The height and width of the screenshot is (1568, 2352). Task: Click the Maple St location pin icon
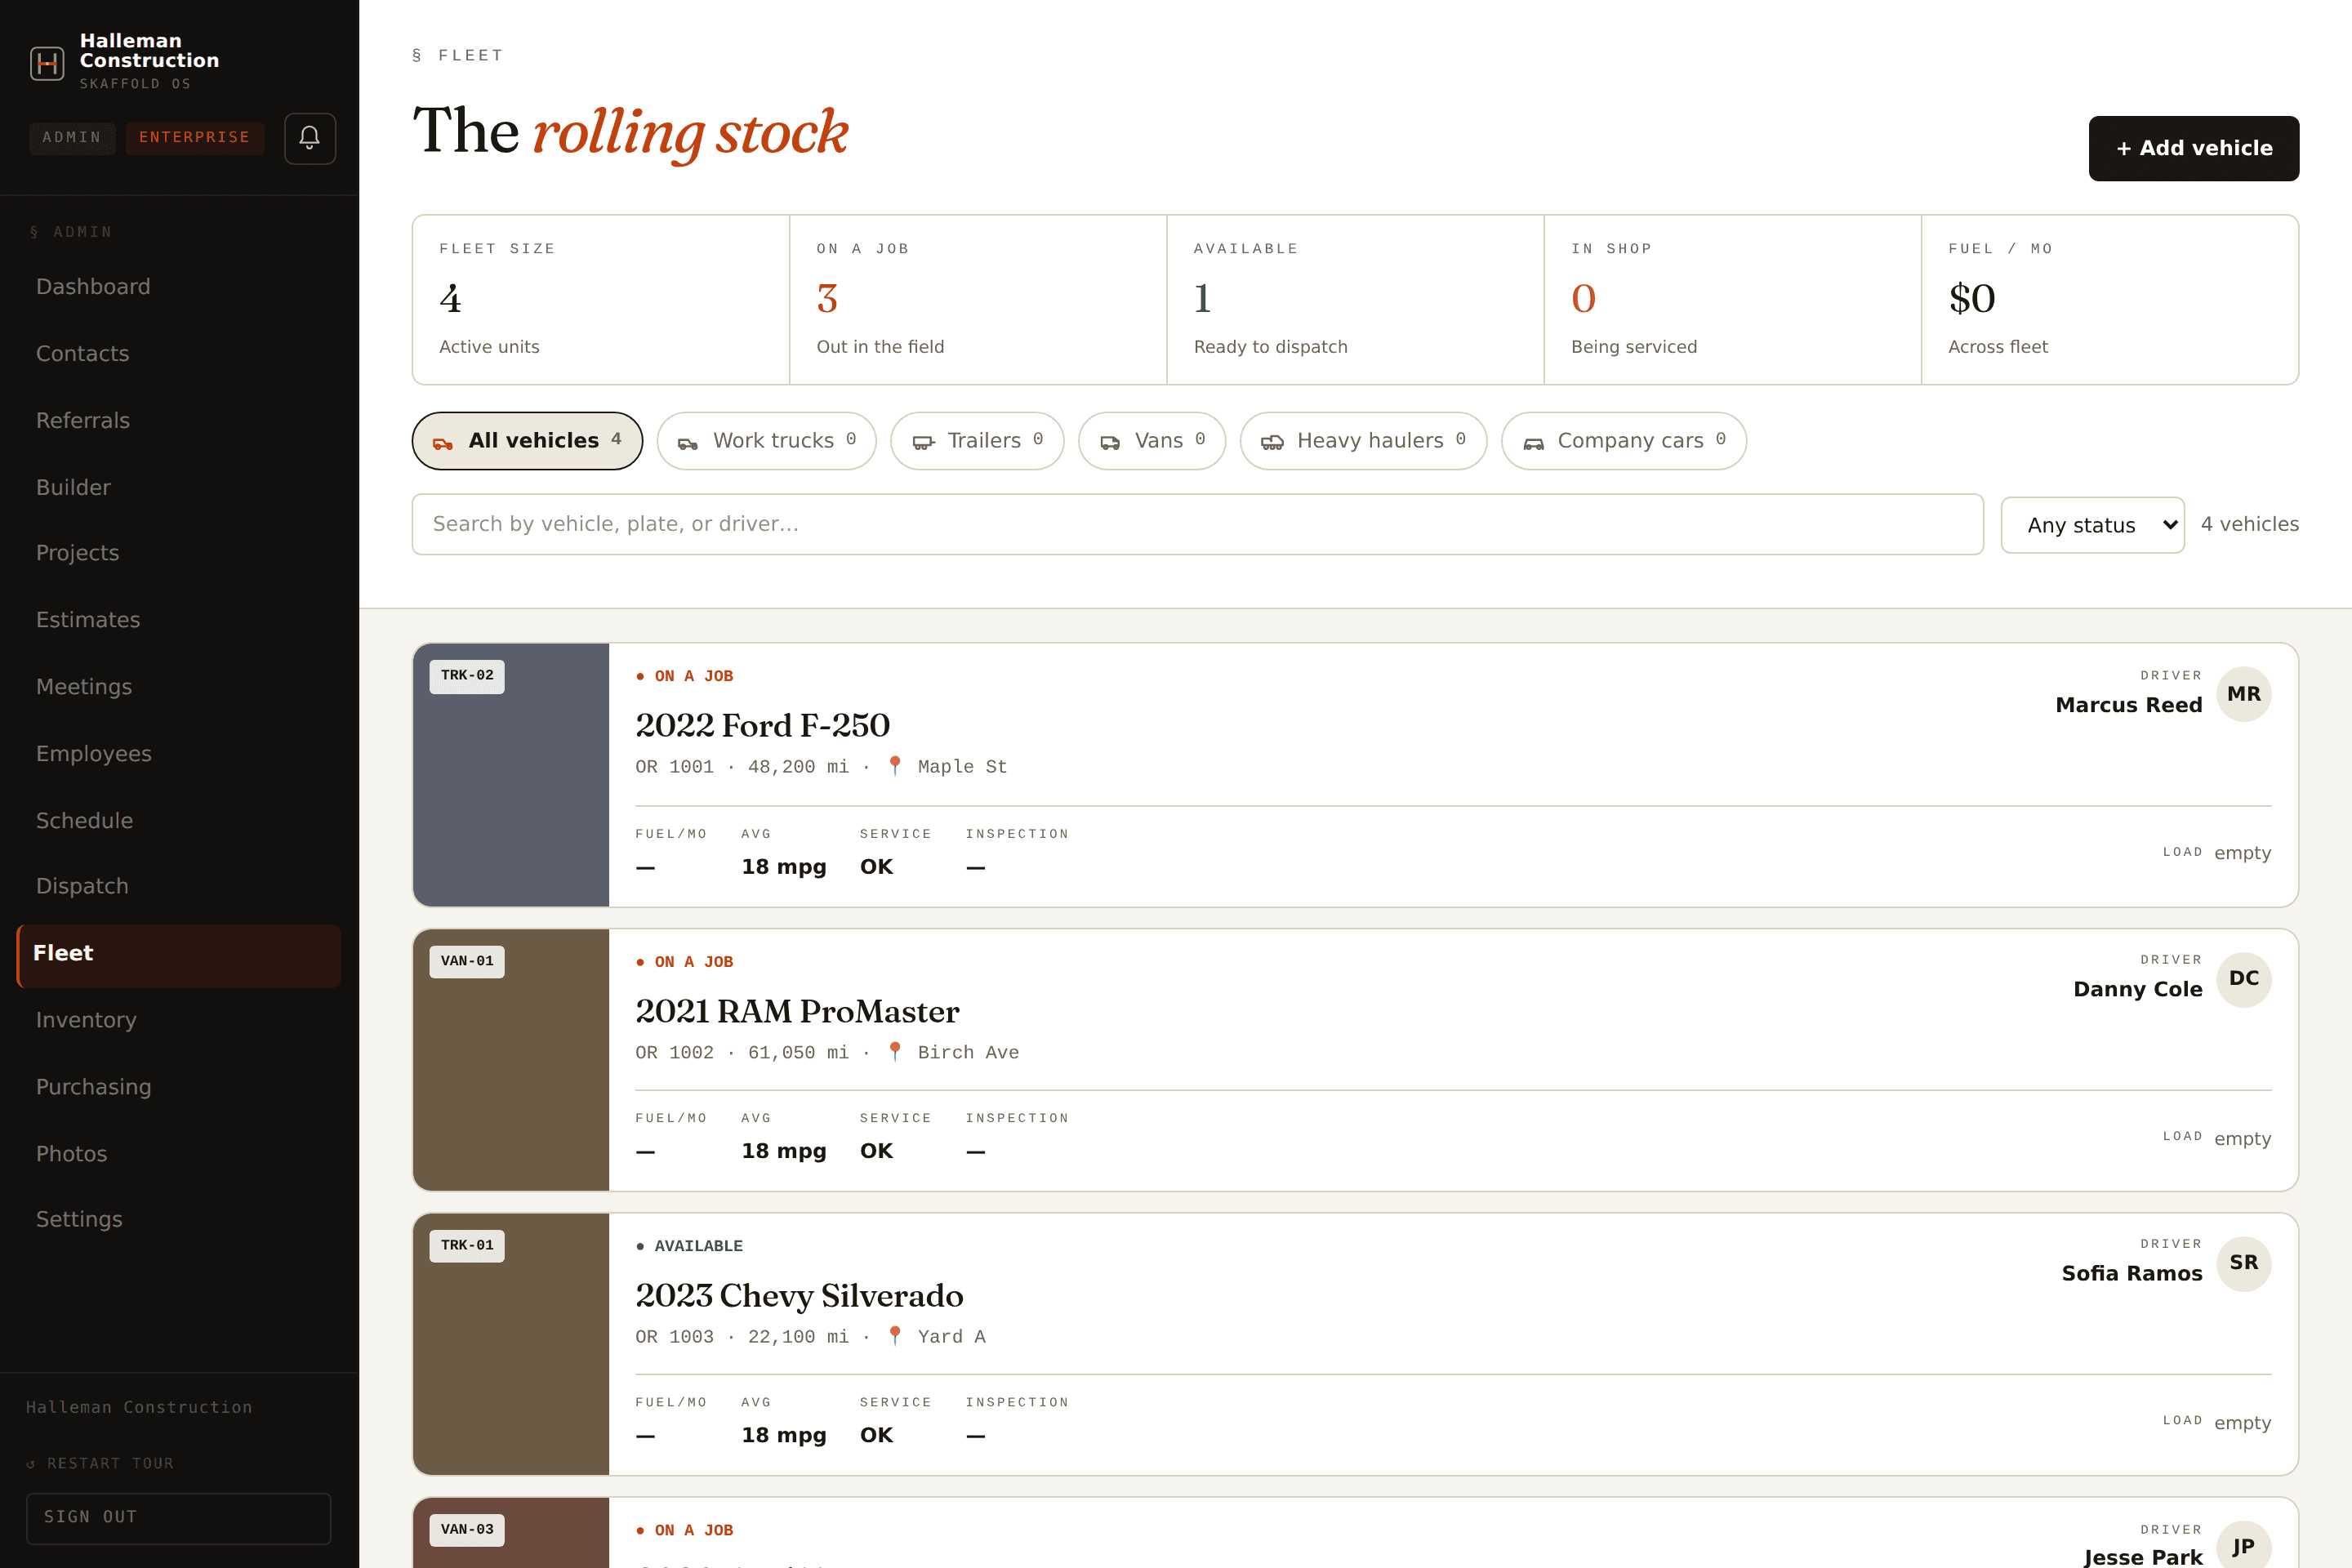895,766
